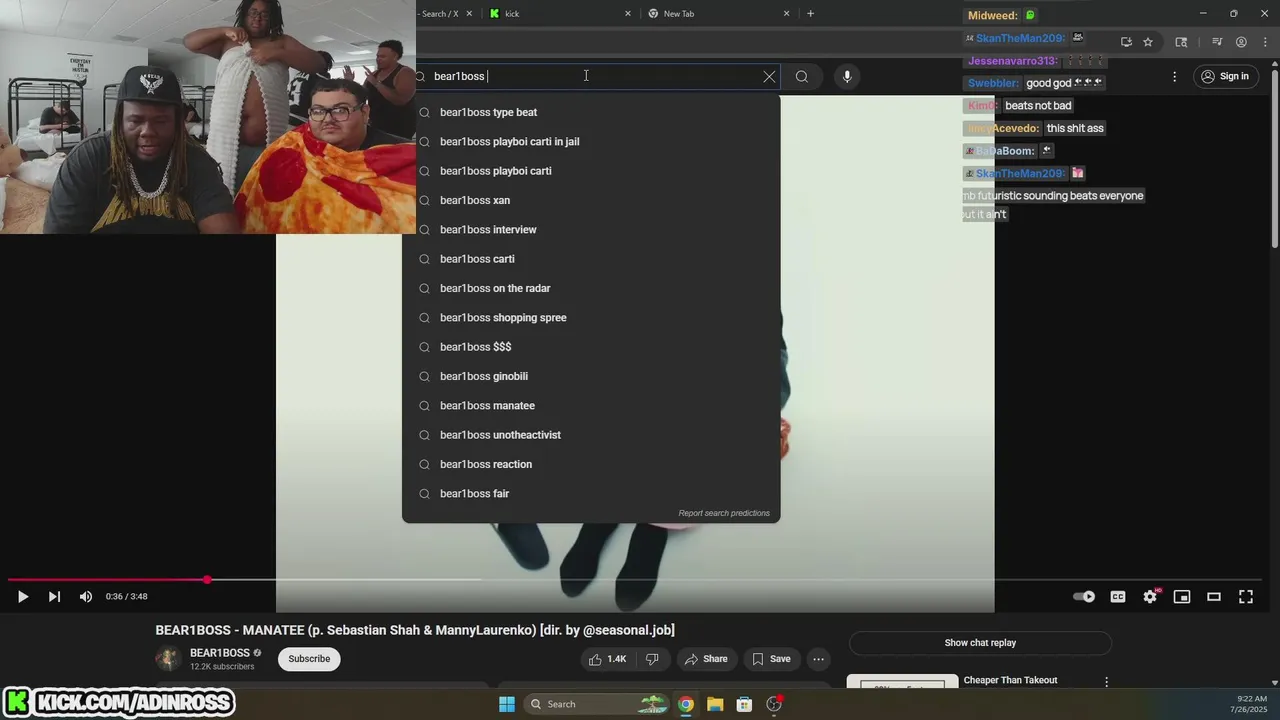Viewport: 1280px width, 720px height.
Task: Choose suggestion bear1boss fair
Action: [x=591, y=494]
